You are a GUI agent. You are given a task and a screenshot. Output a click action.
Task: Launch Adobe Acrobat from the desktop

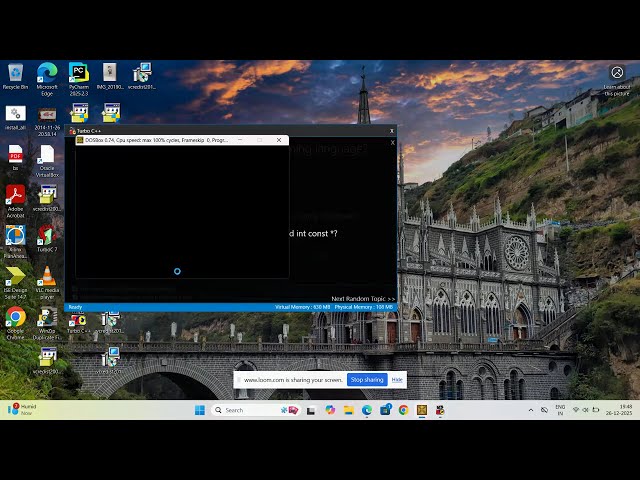[15, 197]
